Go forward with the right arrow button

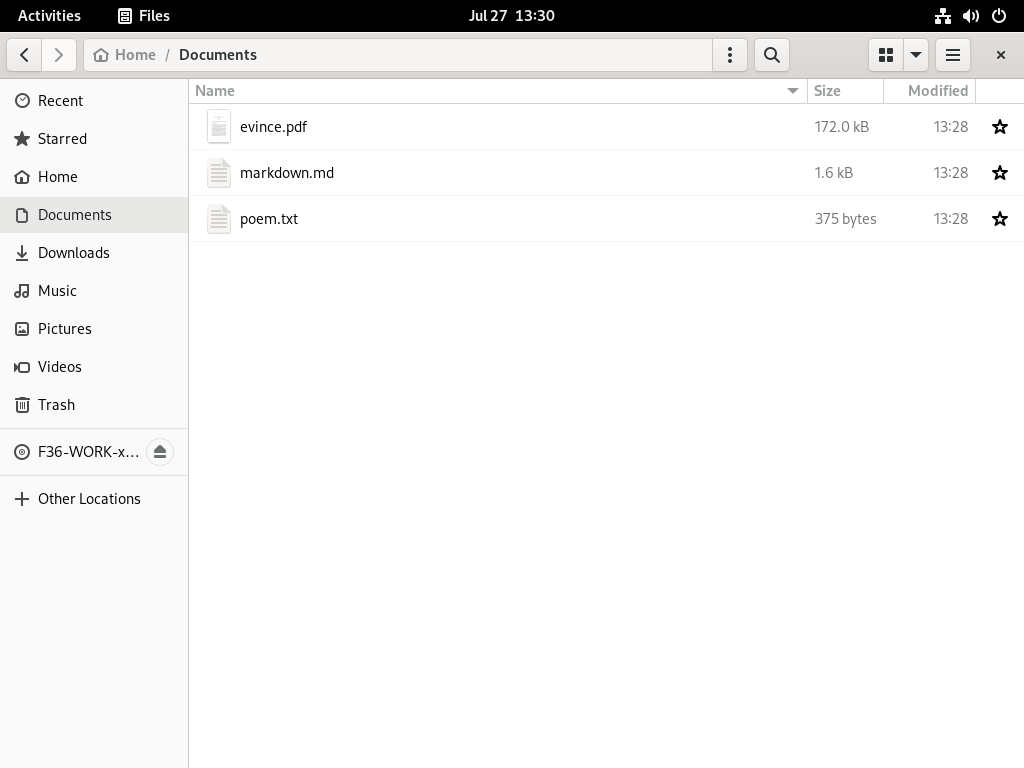click(x=59, y=55)
